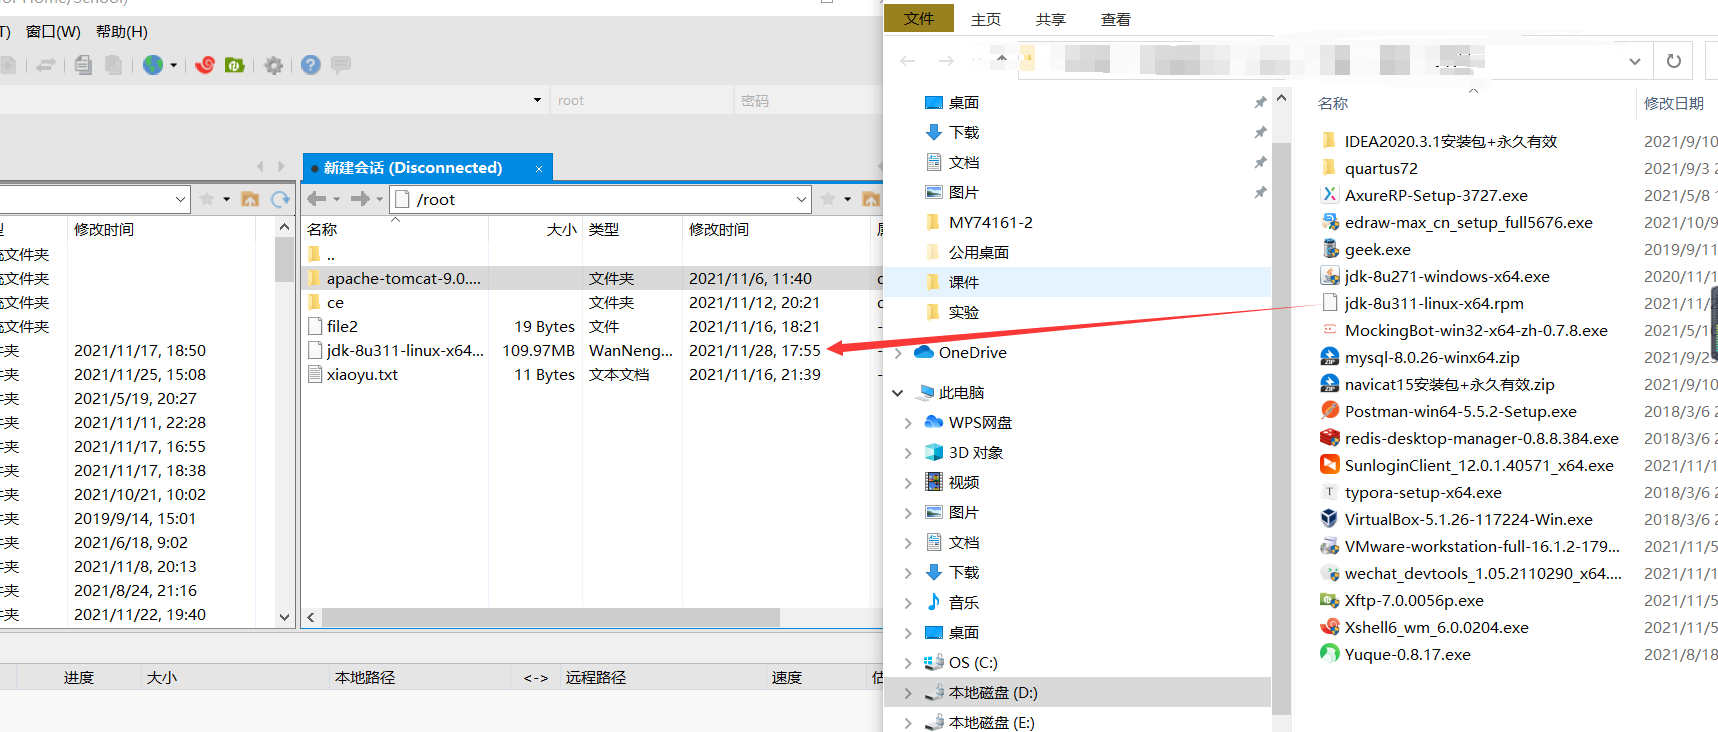Click the green Xmanager icon in toolbar

click(x=235, y=65)
